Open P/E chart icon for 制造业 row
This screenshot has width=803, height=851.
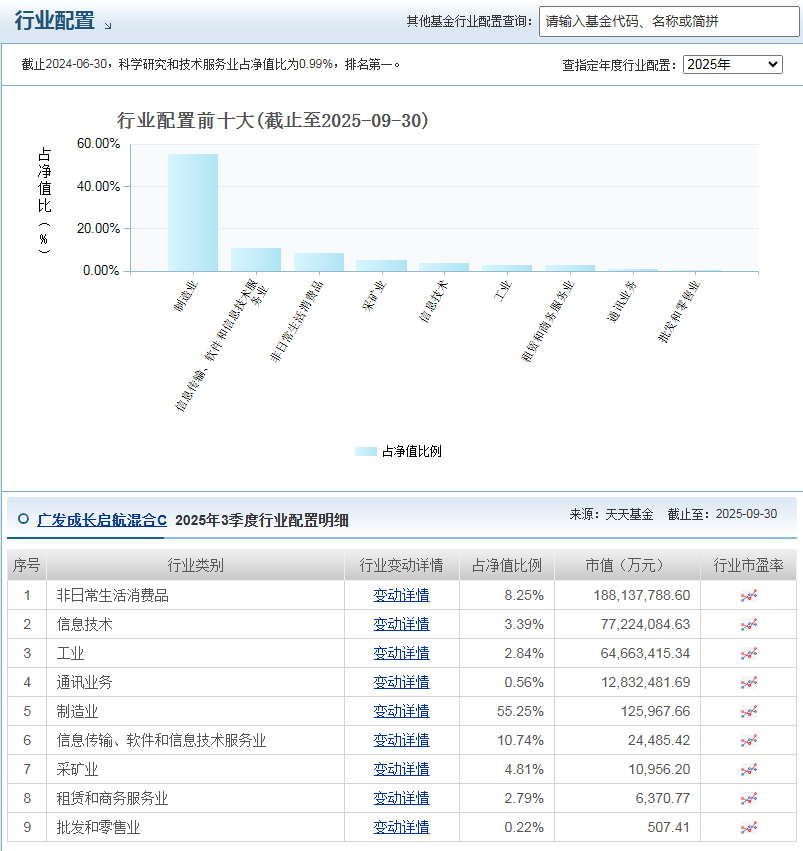click(x=748, y=712)
